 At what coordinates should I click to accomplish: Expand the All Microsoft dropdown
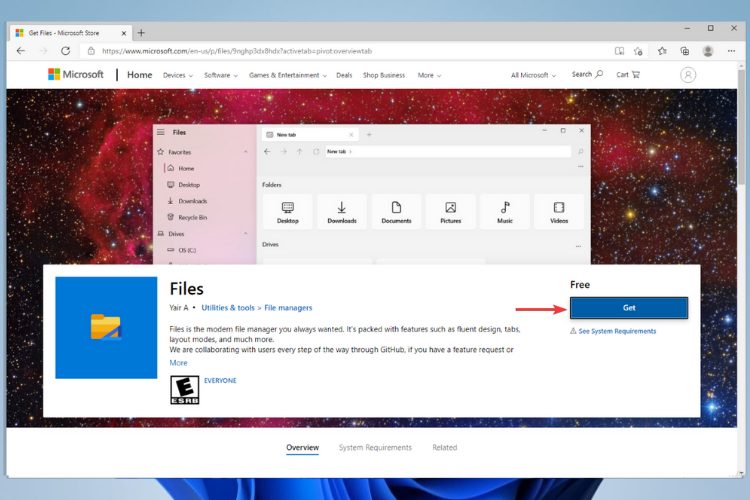click(533, 75)
